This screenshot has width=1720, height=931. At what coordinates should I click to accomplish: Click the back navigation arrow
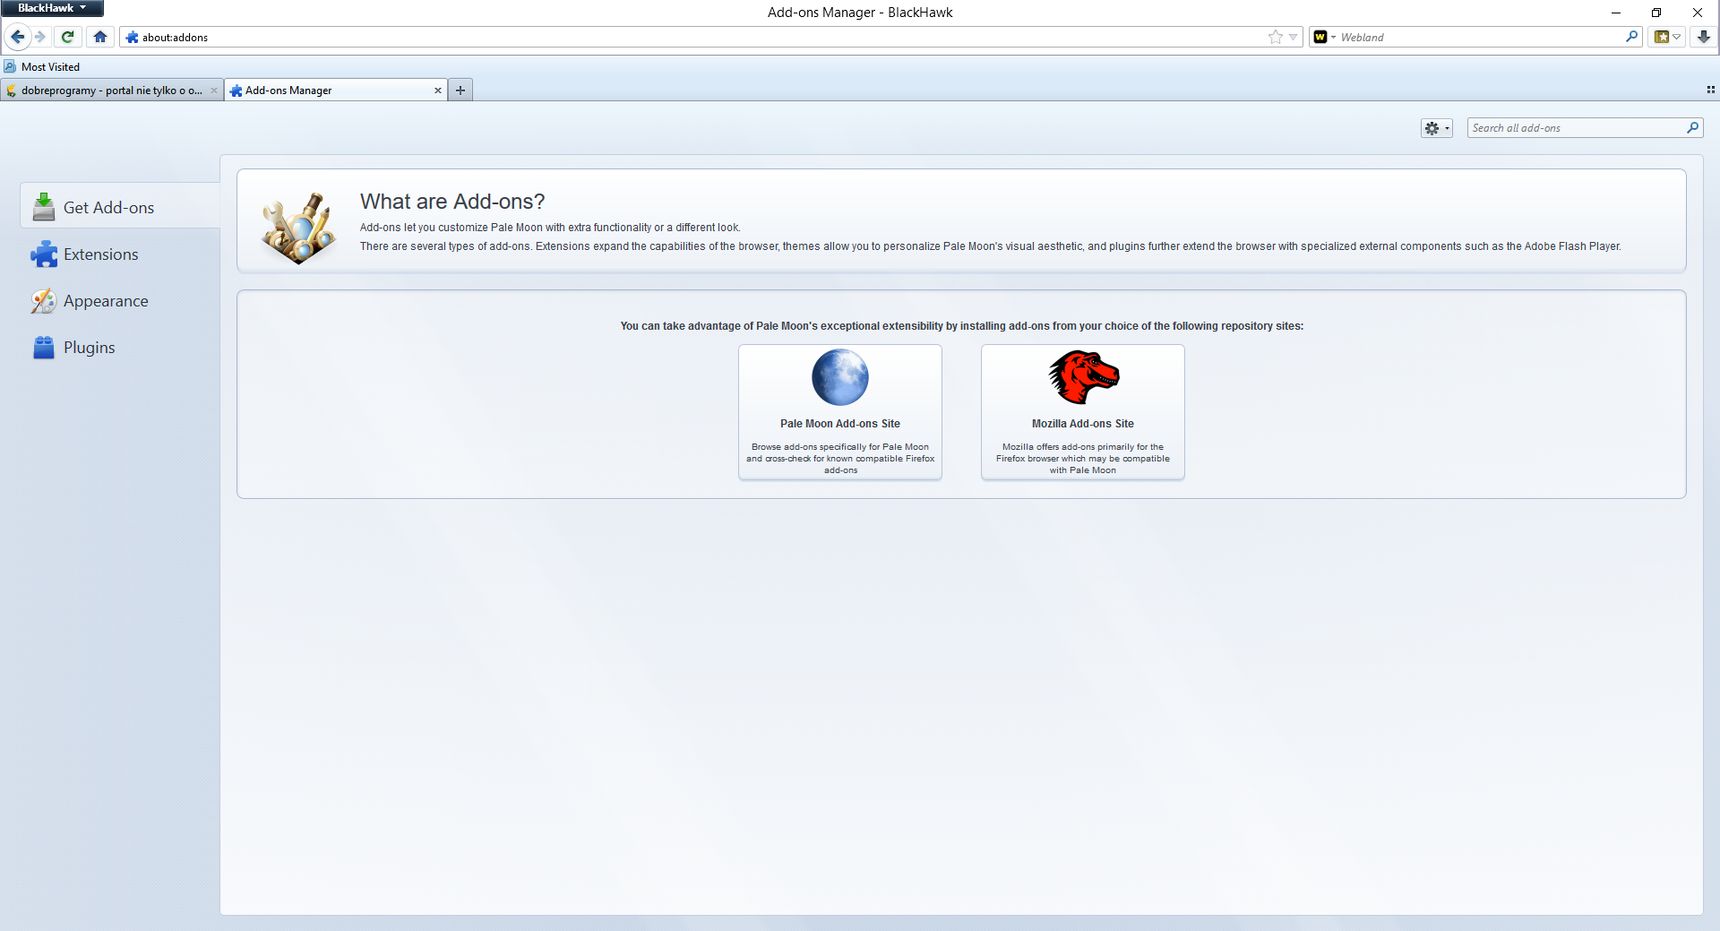coord(17,37)
